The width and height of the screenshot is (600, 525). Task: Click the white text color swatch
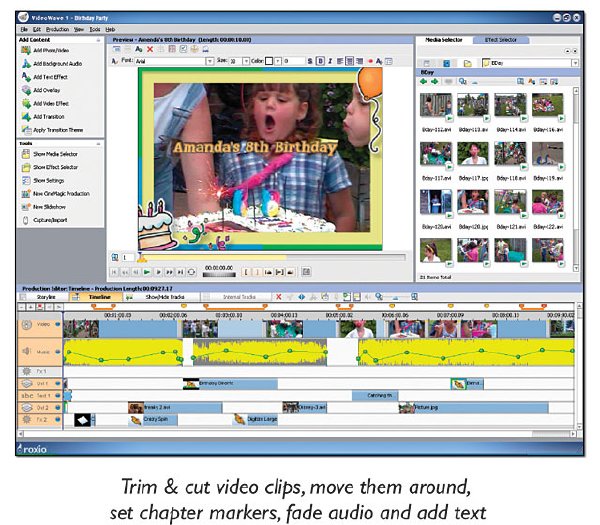(269, 61)
